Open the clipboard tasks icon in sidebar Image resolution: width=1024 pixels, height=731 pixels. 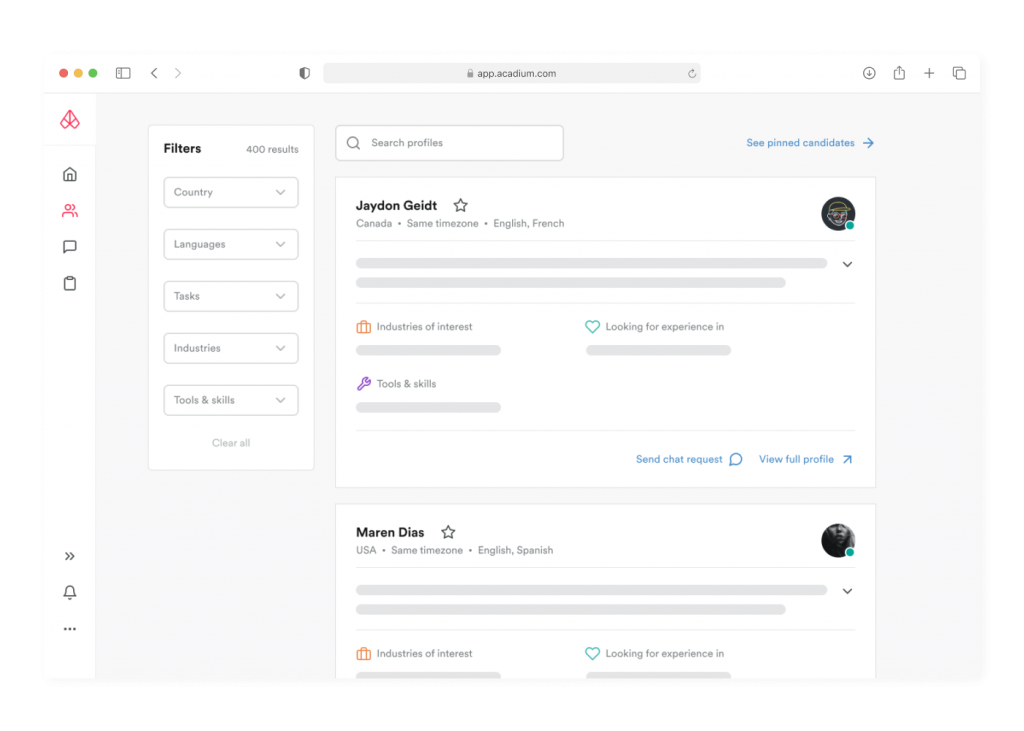point(70,283)
